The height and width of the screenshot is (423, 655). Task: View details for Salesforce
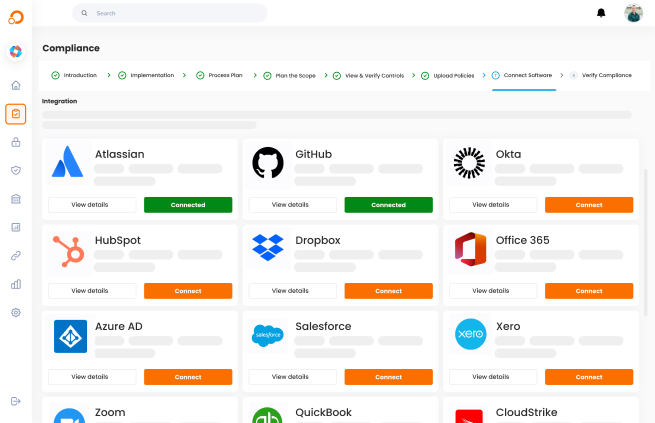pyautogui.click(x=292, y=377)
